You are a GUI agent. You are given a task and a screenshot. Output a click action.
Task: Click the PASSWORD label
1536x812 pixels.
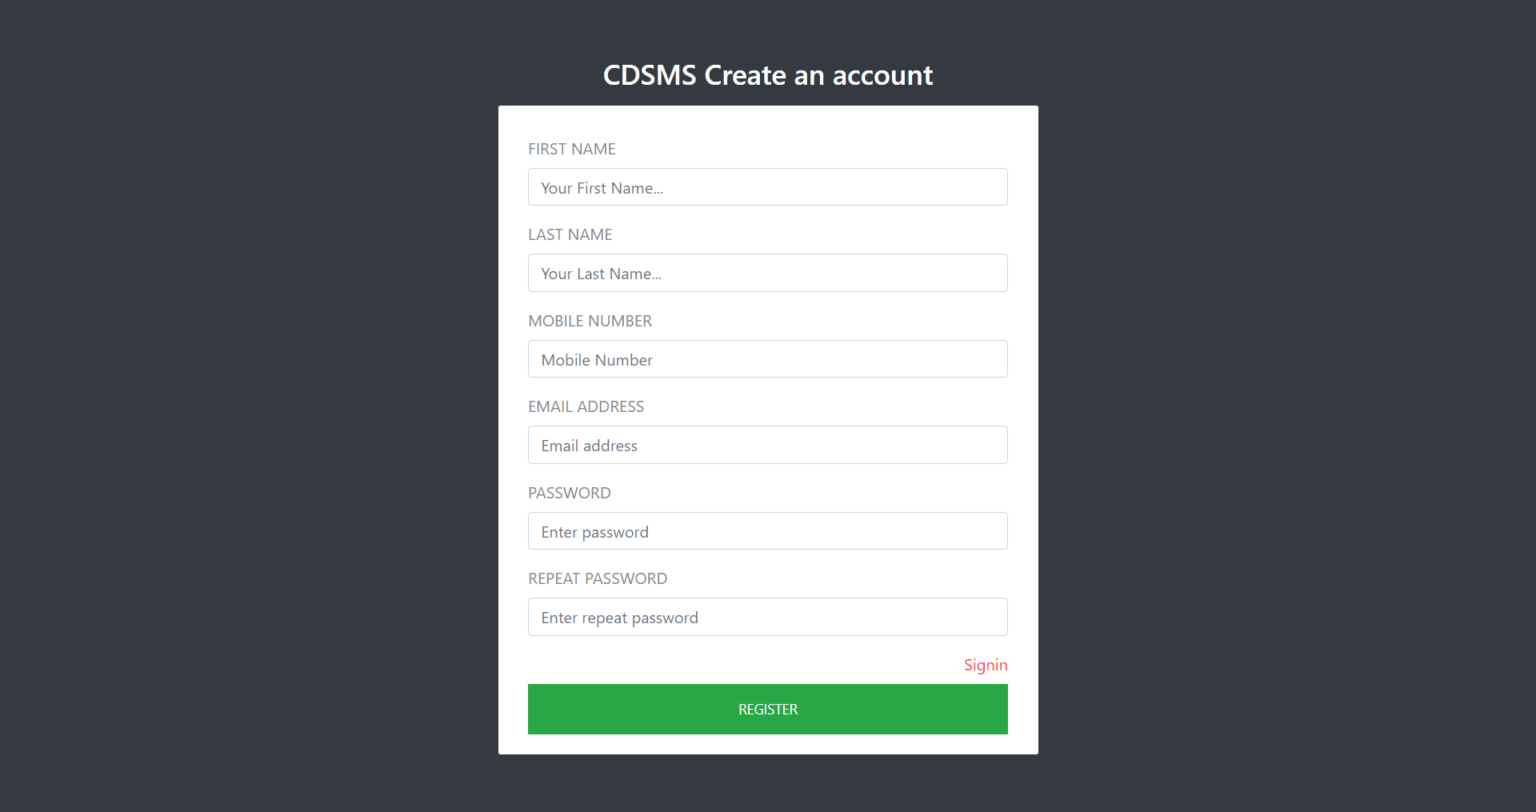pyautogui.click(x=569, y=492)
